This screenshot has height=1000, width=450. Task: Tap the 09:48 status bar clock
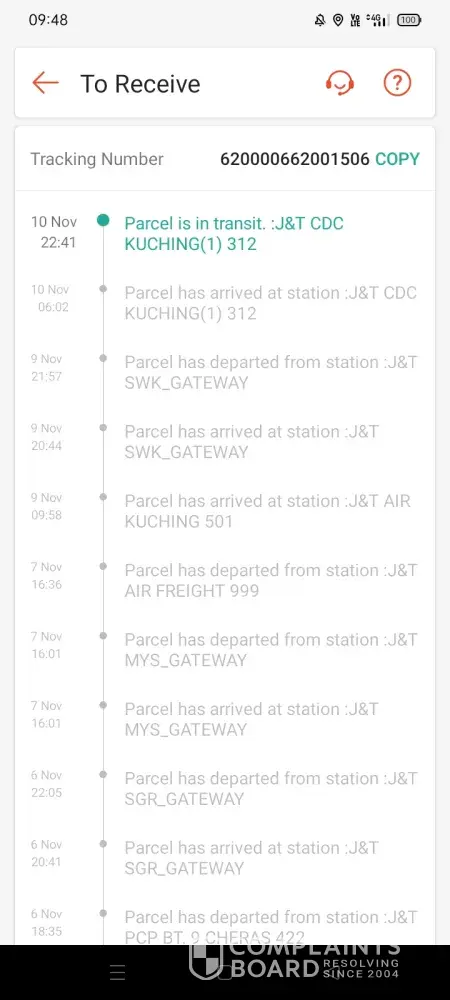coord(48,20)
